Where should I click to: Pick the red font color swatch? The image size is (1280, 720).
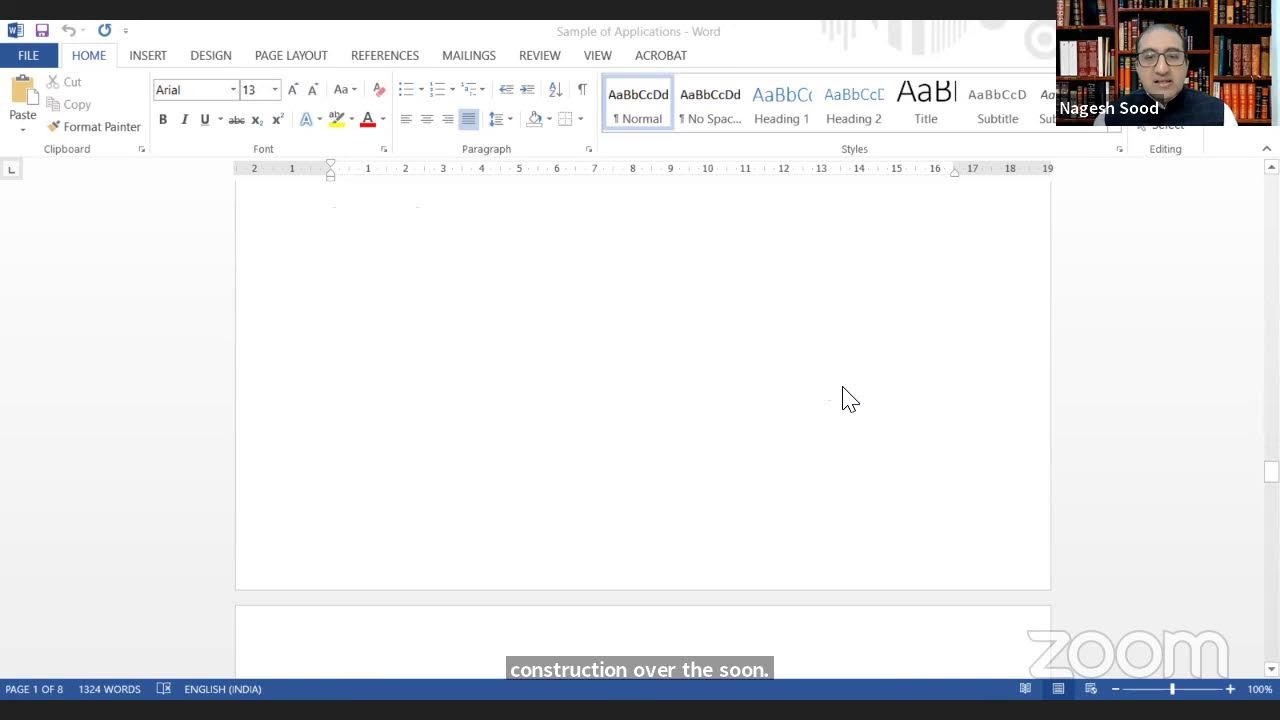tap(367, 120)
